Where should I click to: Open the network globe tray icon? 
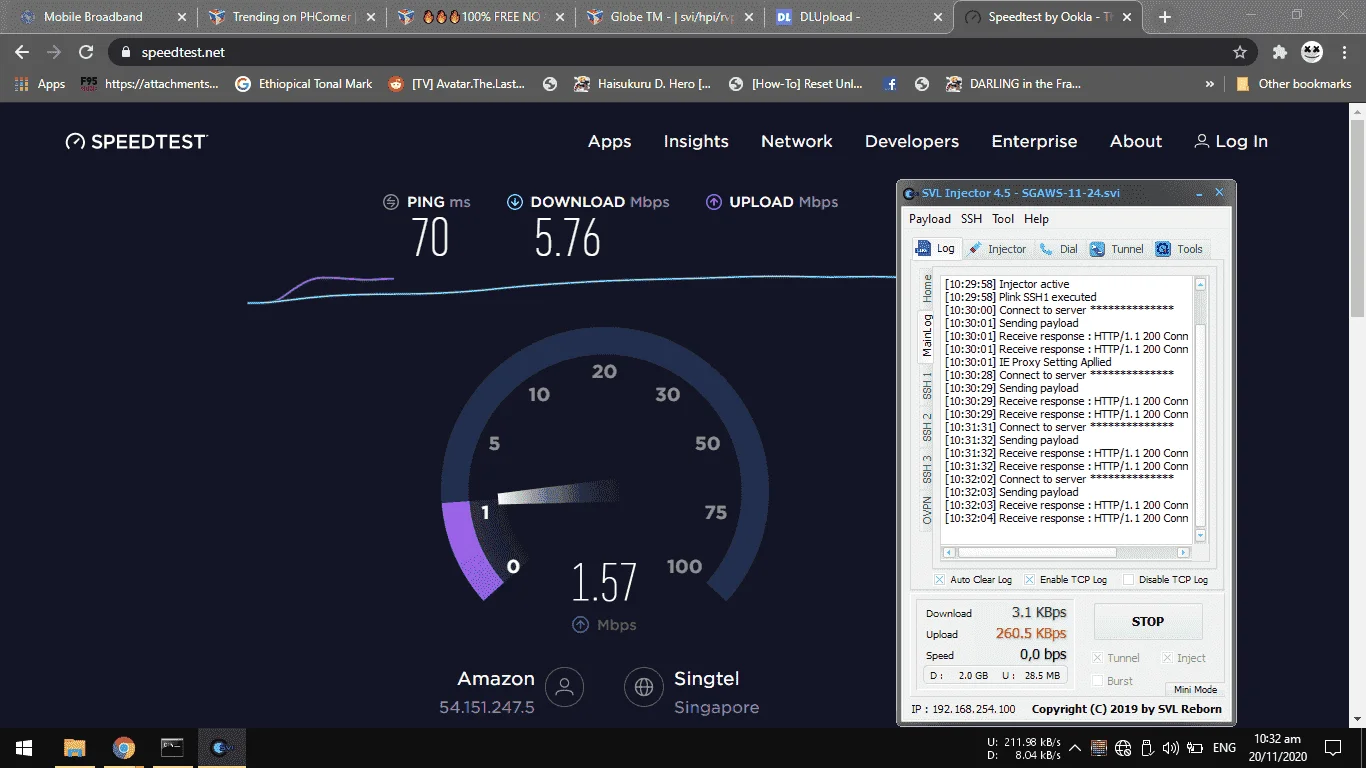1122,748
